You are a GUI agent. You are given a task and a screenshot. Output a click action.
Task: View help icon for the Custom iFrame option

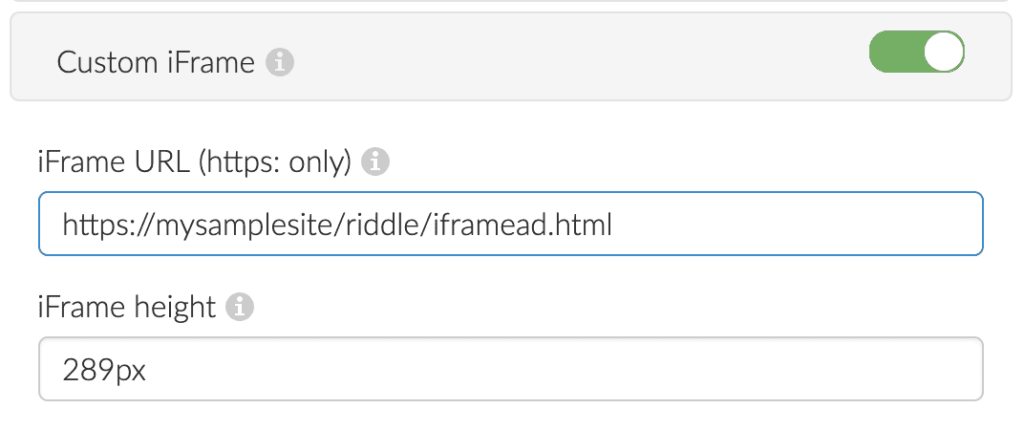(x=280, y=63)
